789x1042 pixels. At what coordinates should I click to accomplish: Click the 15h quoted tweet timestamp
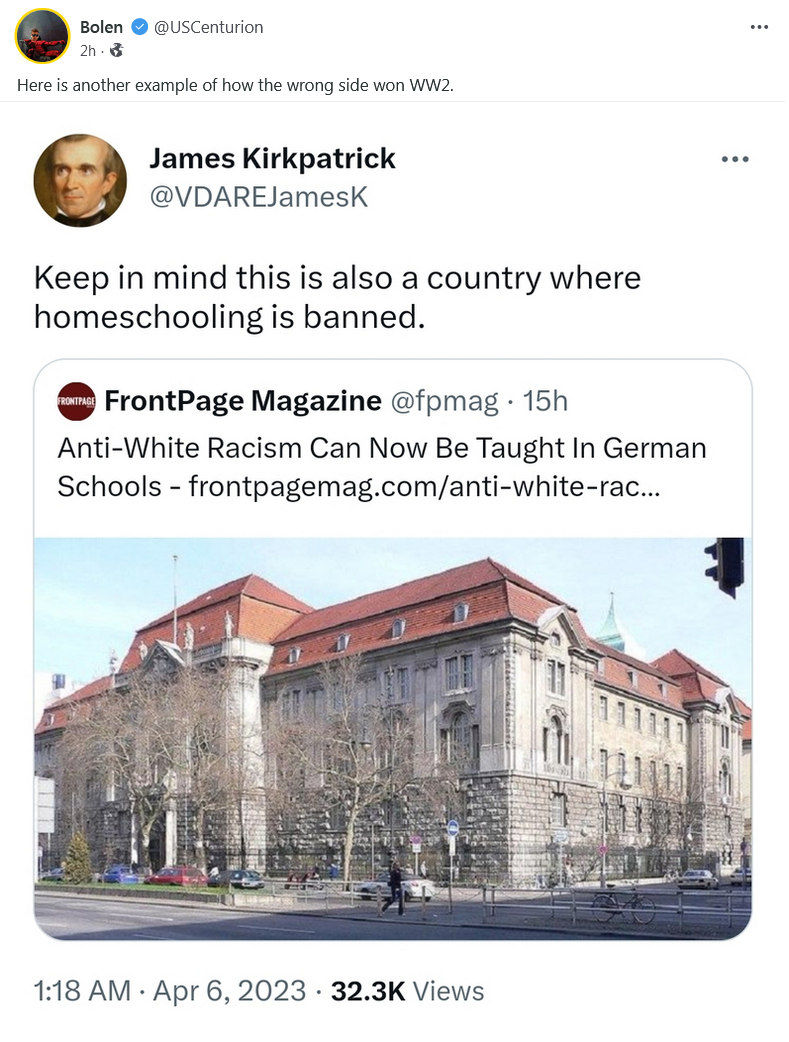(x=545, y=401)
